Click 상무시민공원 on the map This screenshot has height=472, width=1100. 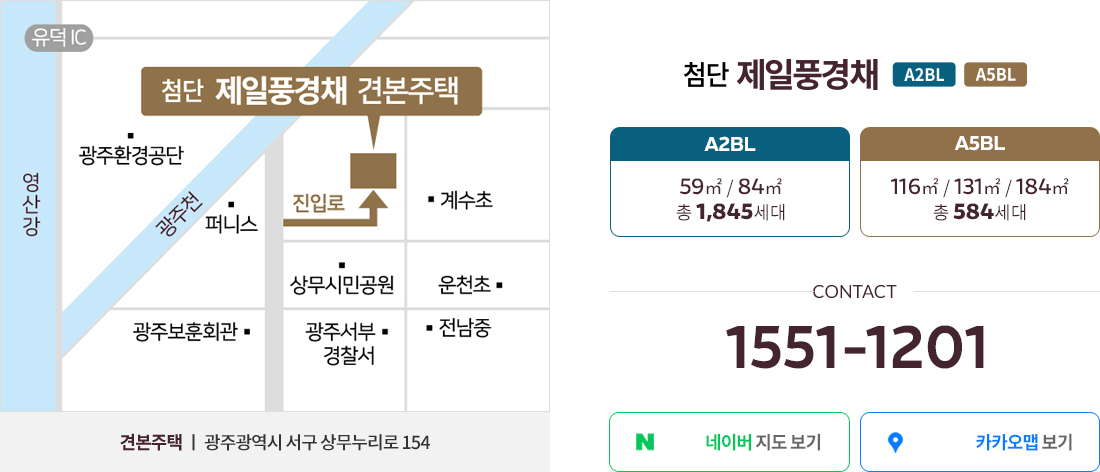point(342,284)
